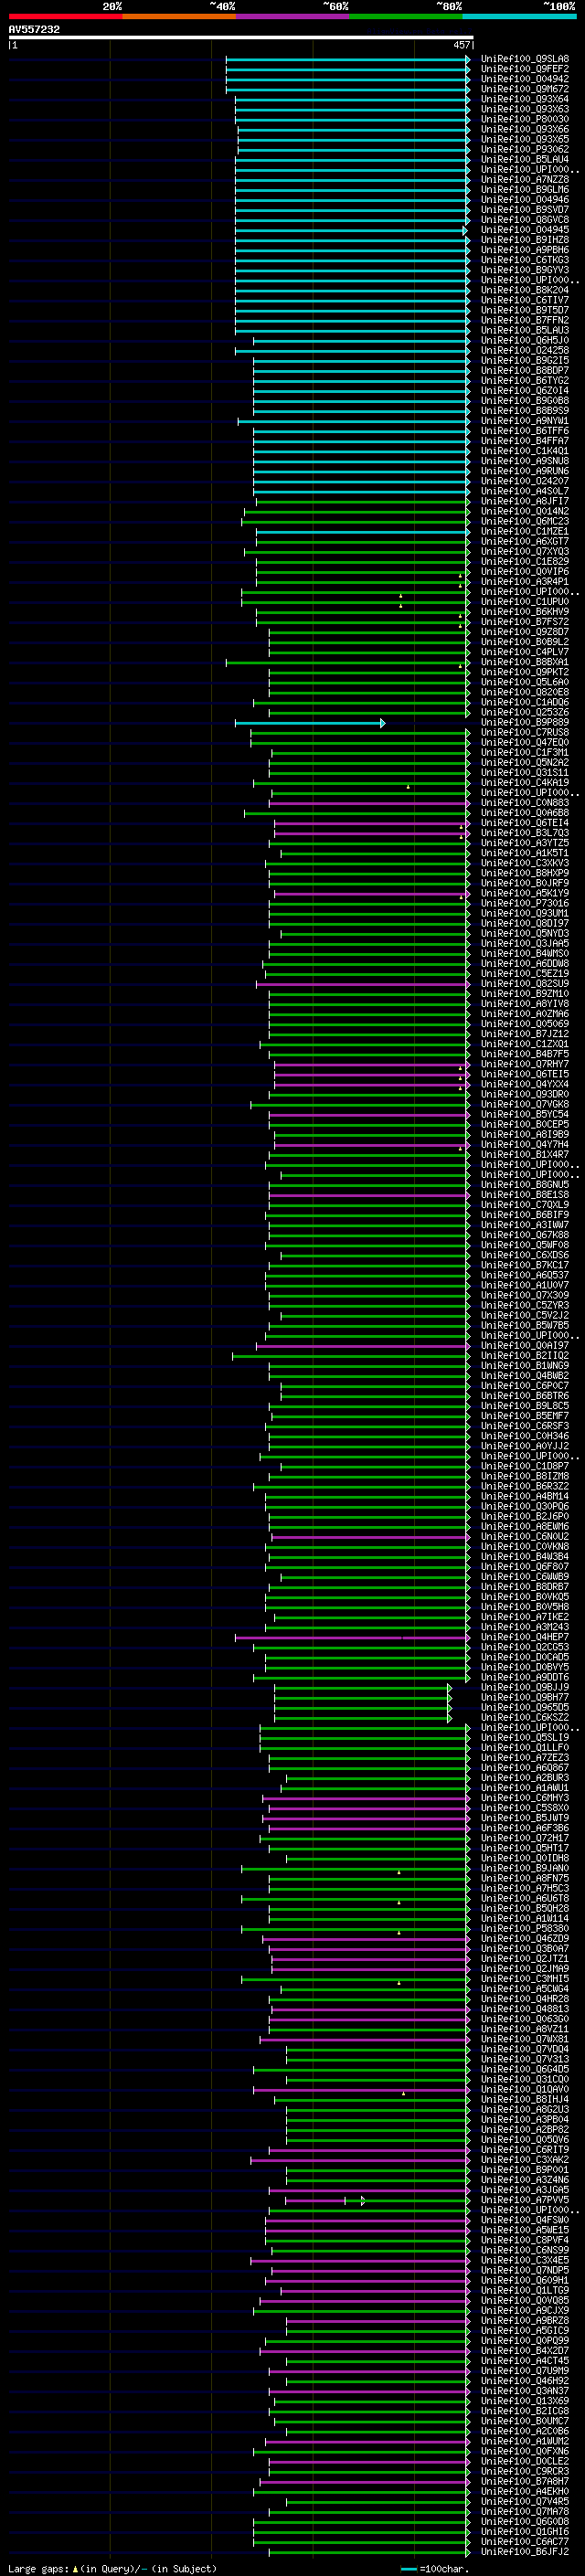Click the white query sequence bar
This screenshot has width=585, height=2576.
coord(241,38)
